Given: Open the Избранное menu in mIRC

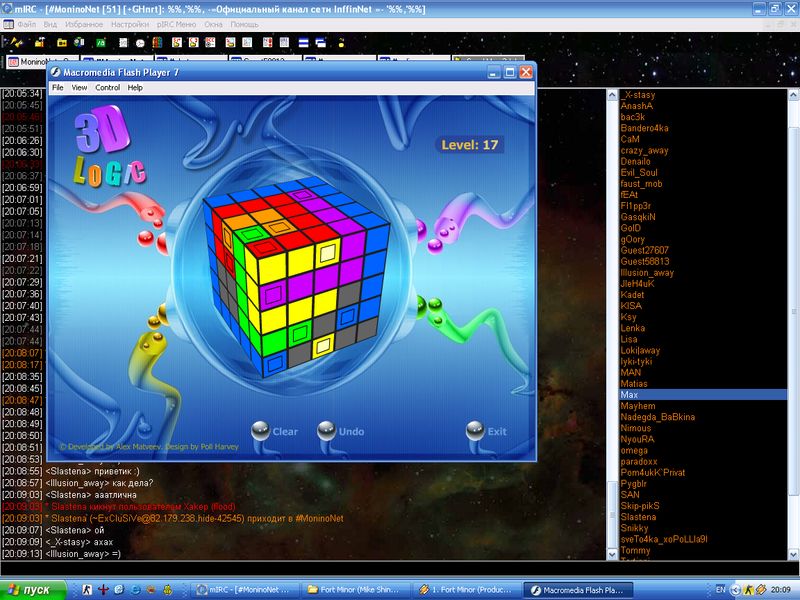Looking at the screenshot, I should [84, 24].
